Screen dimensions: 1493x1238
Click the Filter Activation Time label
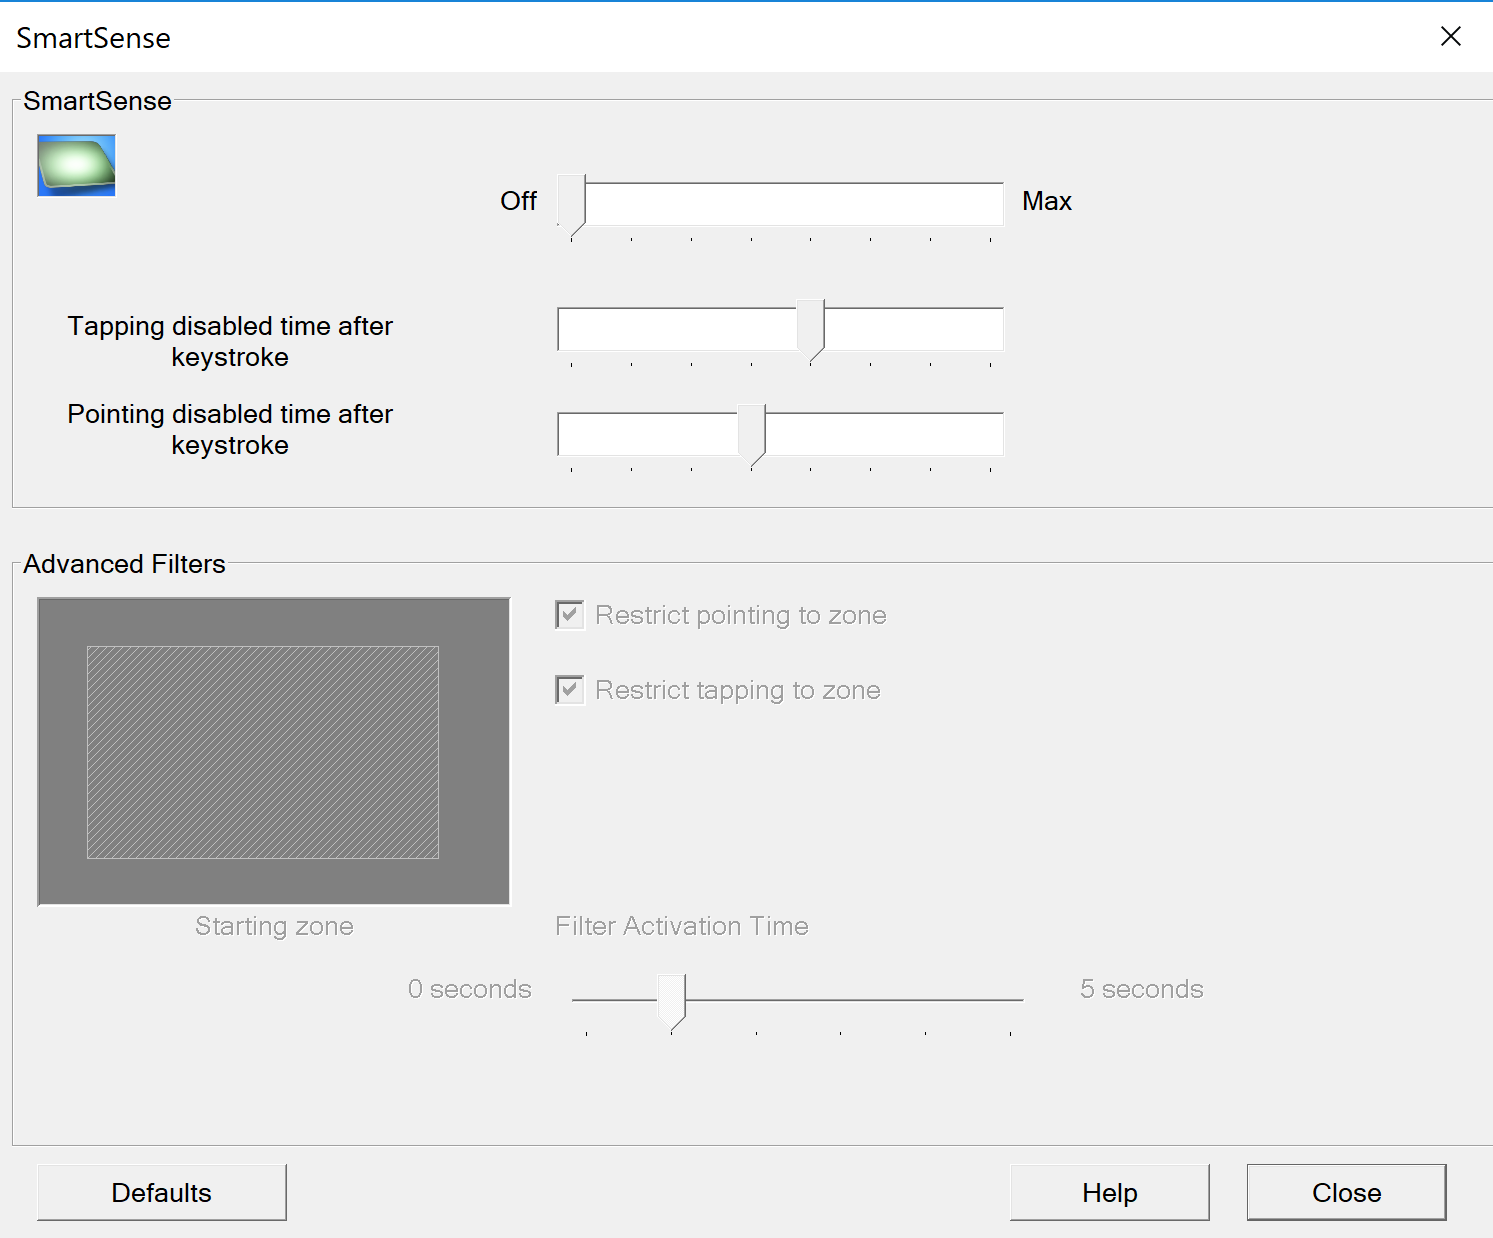pyautogui.click(x=681, y=926)
